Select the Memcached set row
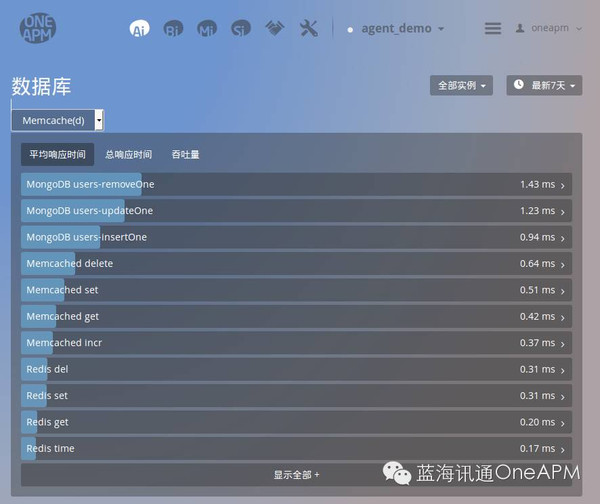Screen dimensions: 600x504 pos(297,290)
